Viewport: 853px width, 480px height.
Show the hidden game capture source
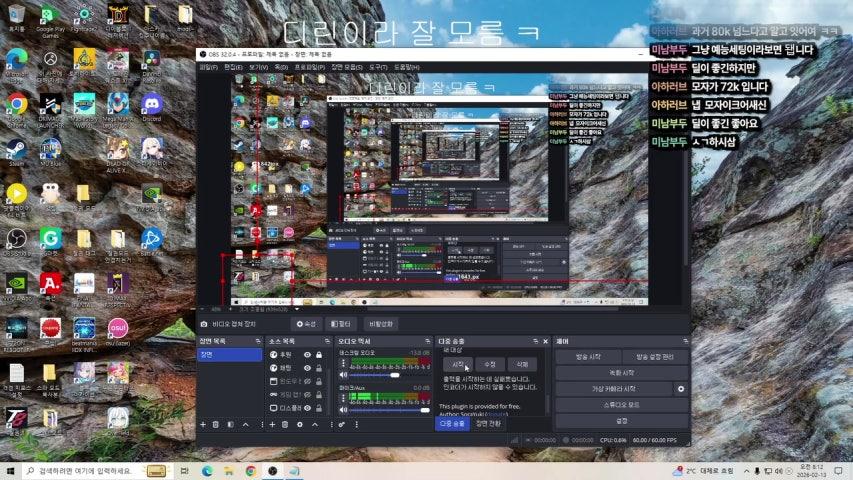pos(307,395)
